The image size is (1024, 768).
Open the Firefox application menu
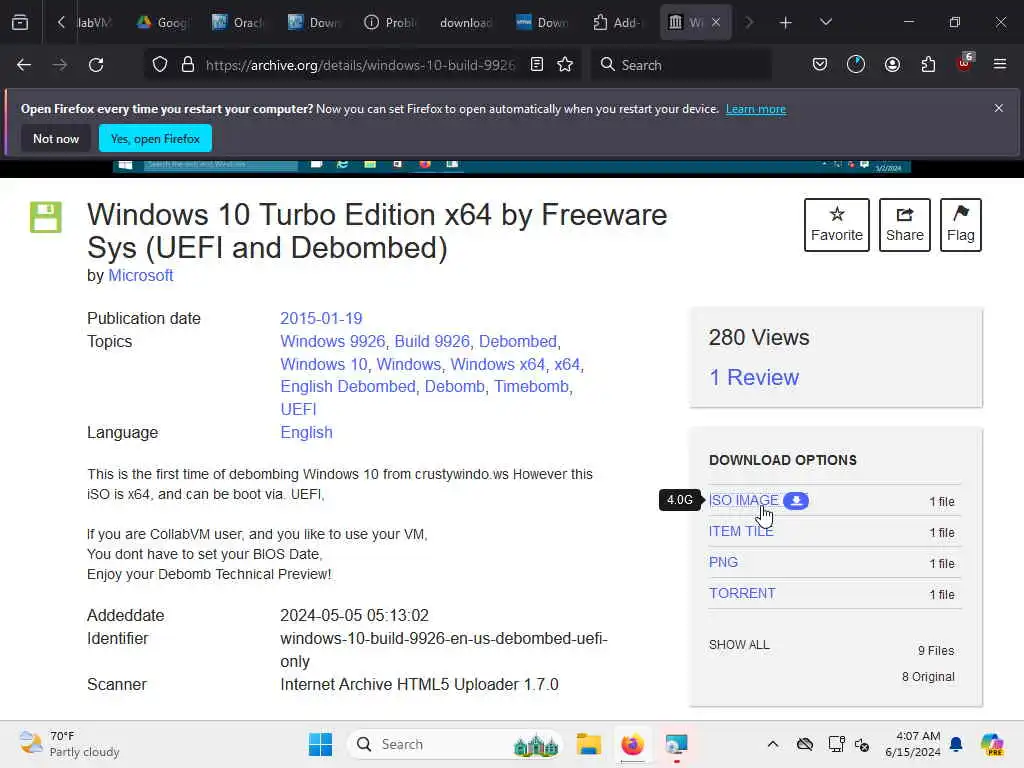pos(1000,65)
